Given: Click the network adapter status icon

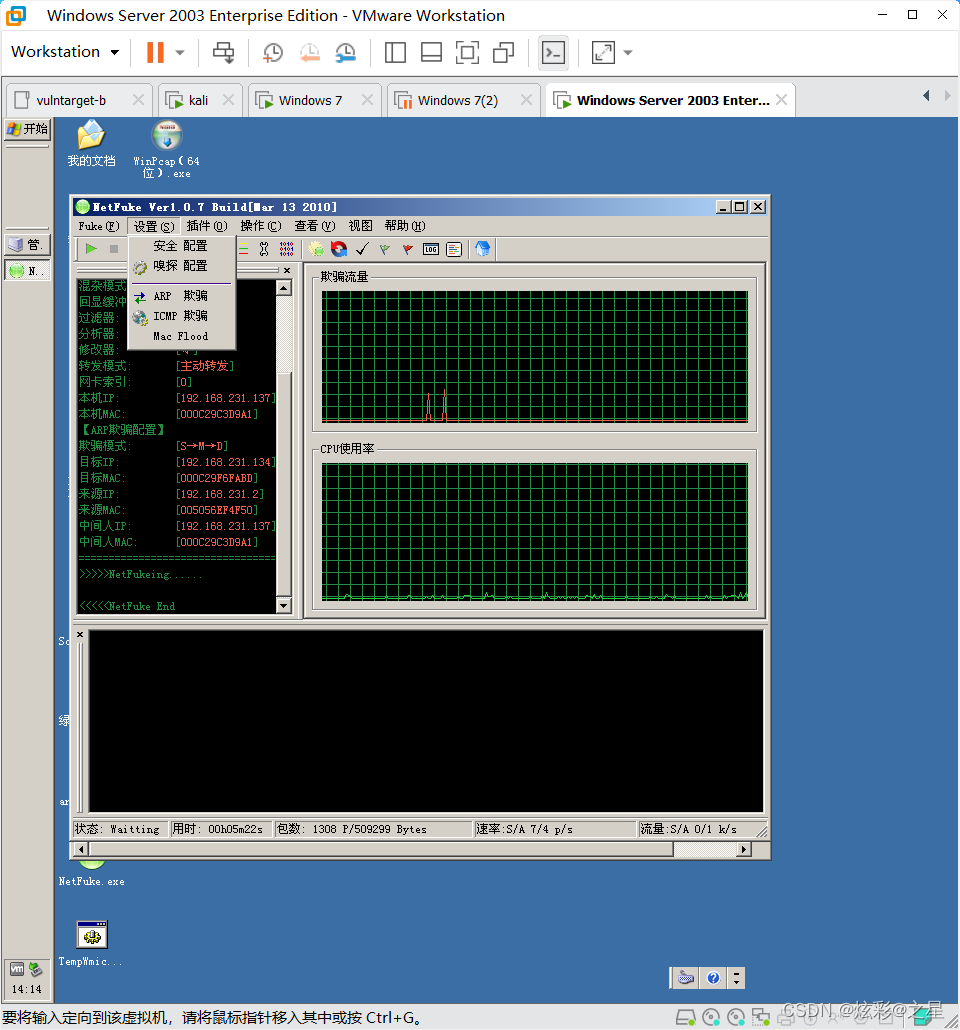Looking at the screenshot, I should pos(761,1018).
